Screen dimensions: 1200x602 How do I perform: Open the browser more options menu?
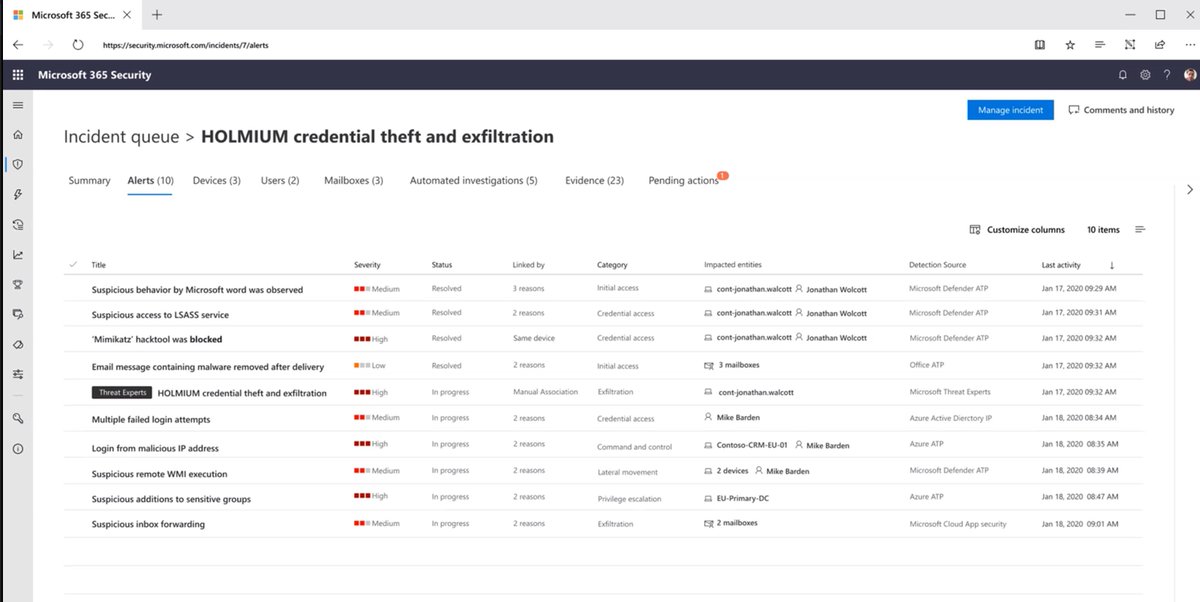(1188, 45)
